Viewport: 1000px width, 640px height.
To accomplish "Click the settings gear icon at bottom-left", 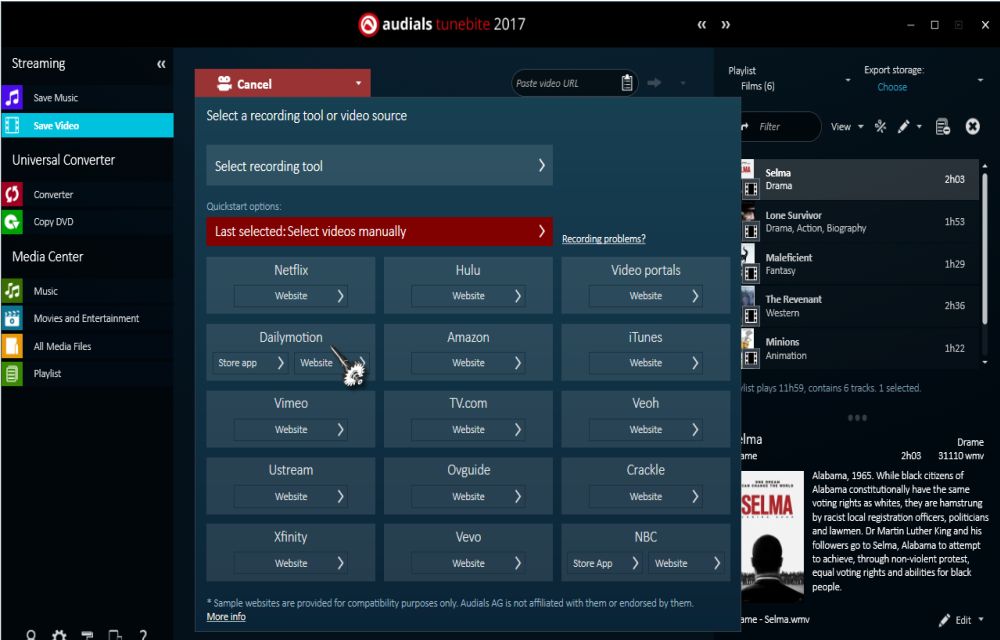I will [59, 635].
